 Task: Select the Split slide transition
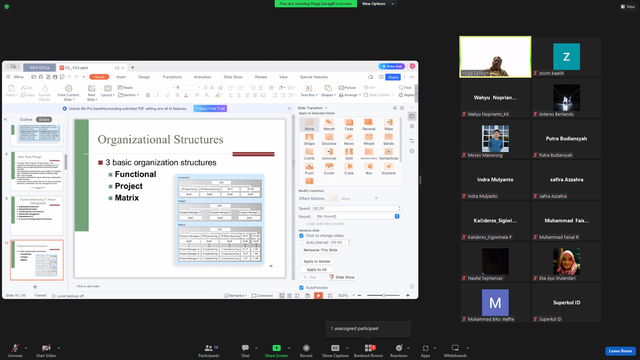click(349, 154)
